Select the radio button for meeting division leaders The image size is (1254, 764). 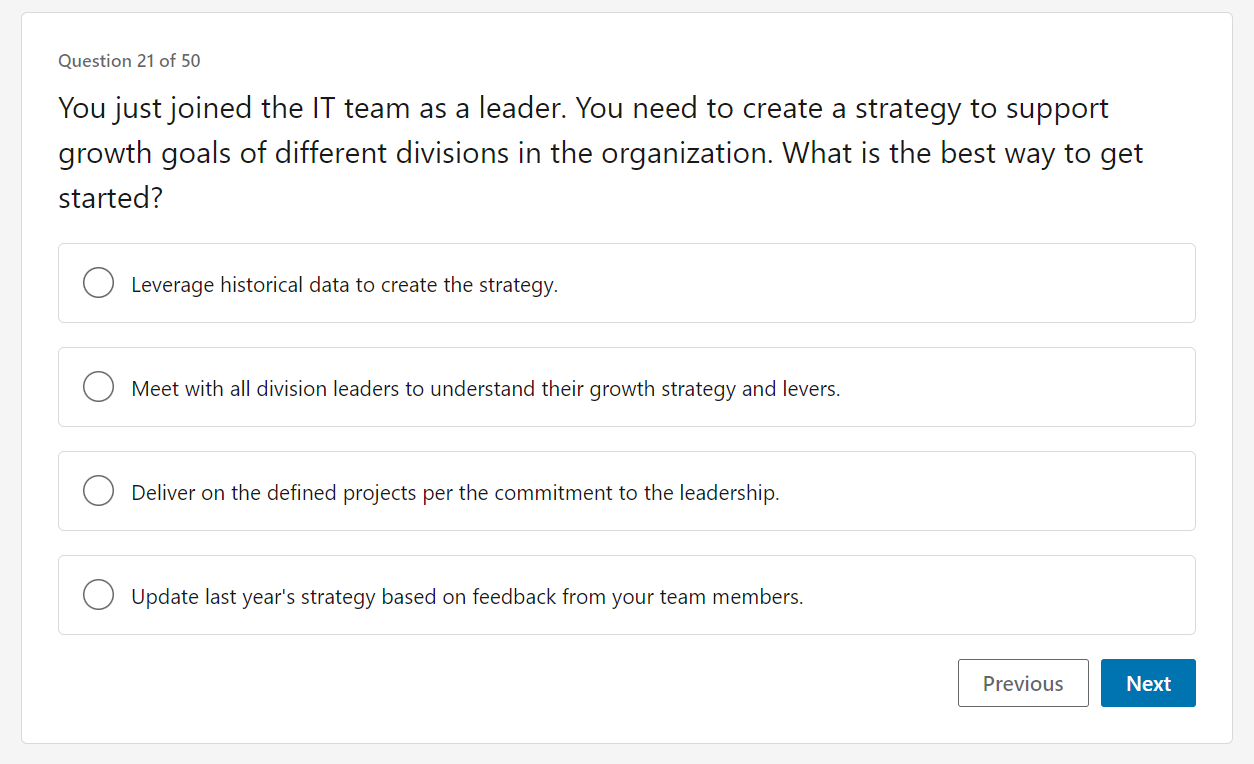pyautogui.click(x=98, y=386)
